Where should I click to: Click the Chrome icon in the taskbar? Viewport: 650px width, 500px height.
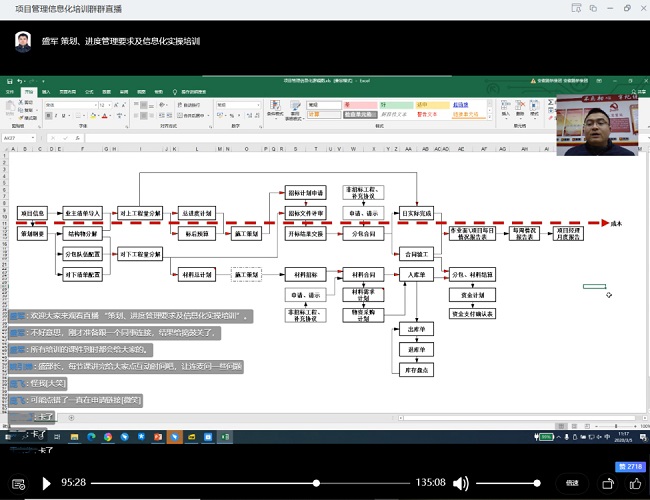(x=109, y=437)
